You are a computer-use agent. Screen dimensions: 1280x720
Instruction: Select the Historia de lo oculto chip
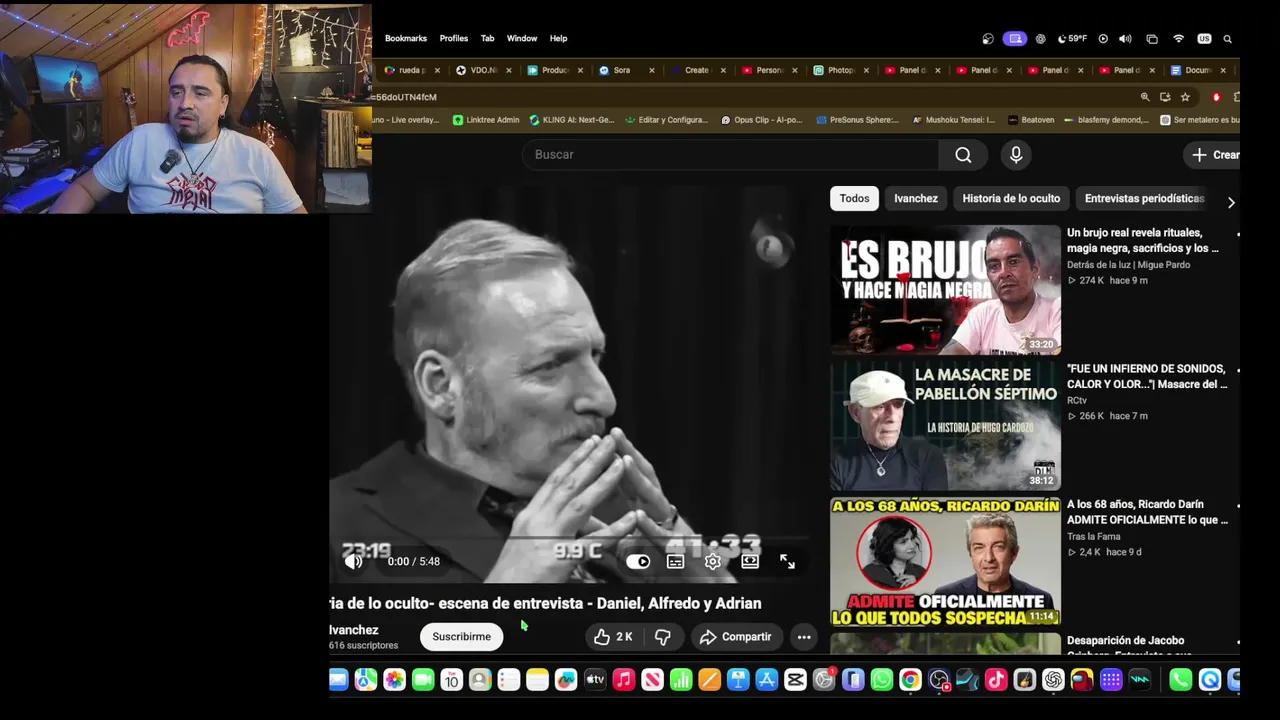[x=1011, y=198]
